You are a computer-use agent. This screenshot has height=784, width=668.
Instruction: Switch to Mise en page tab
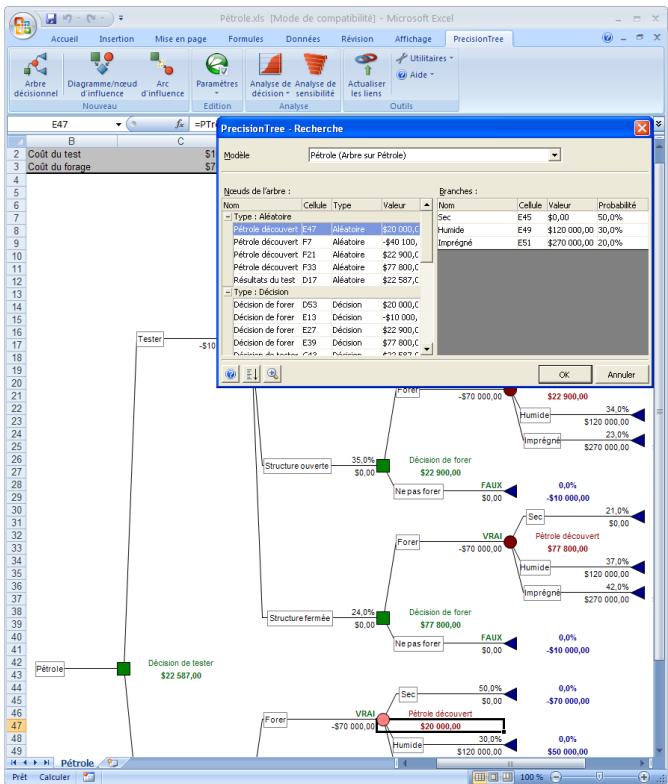[x=180, y=39]
